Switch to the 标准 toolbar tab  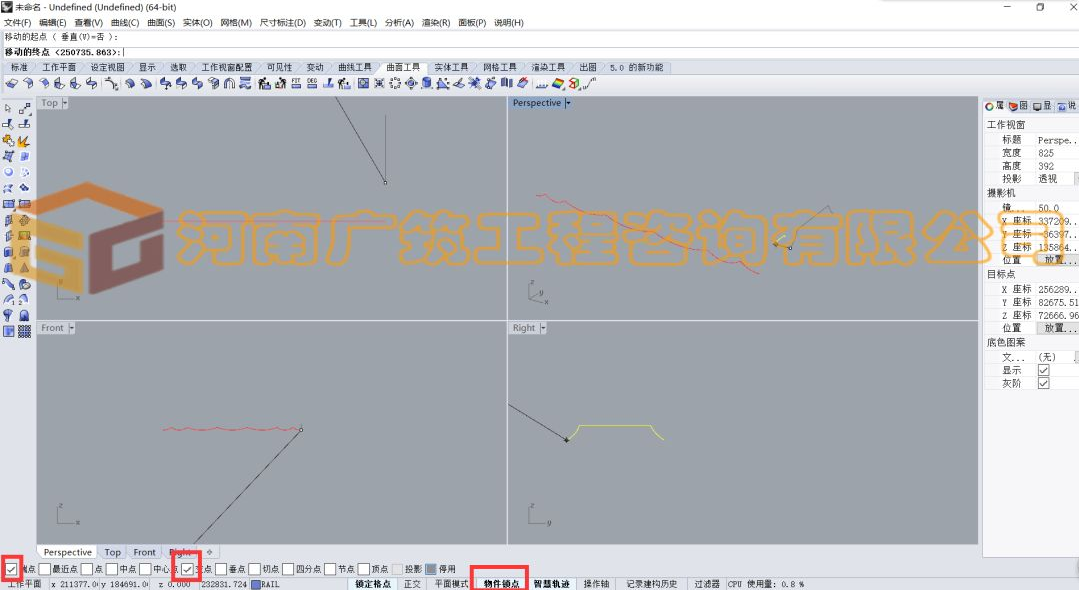(x=19, y=67)
